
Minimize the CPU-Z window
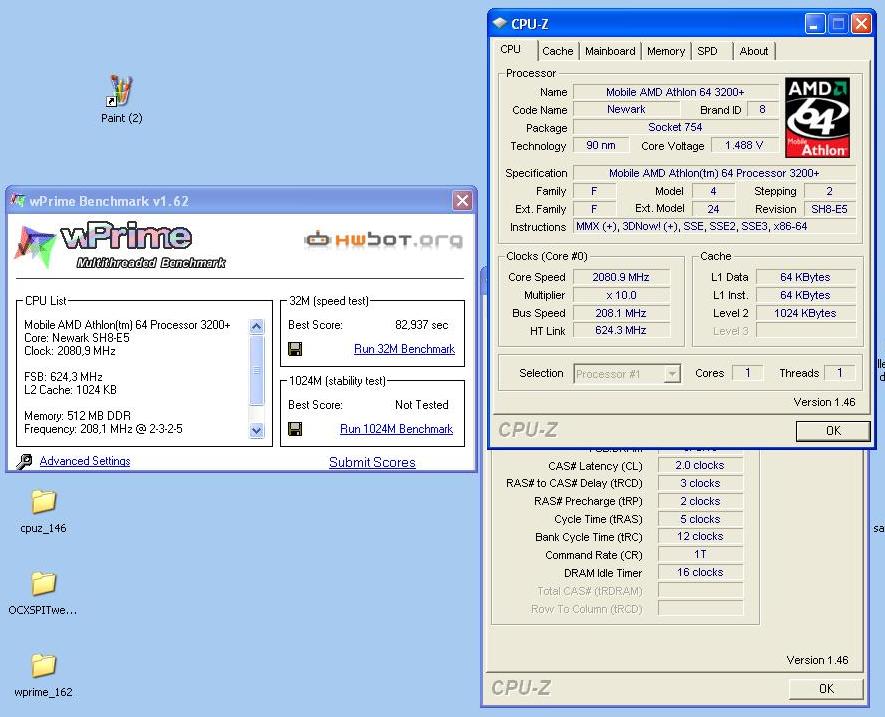pyautogui.click(x=815, y=24)
